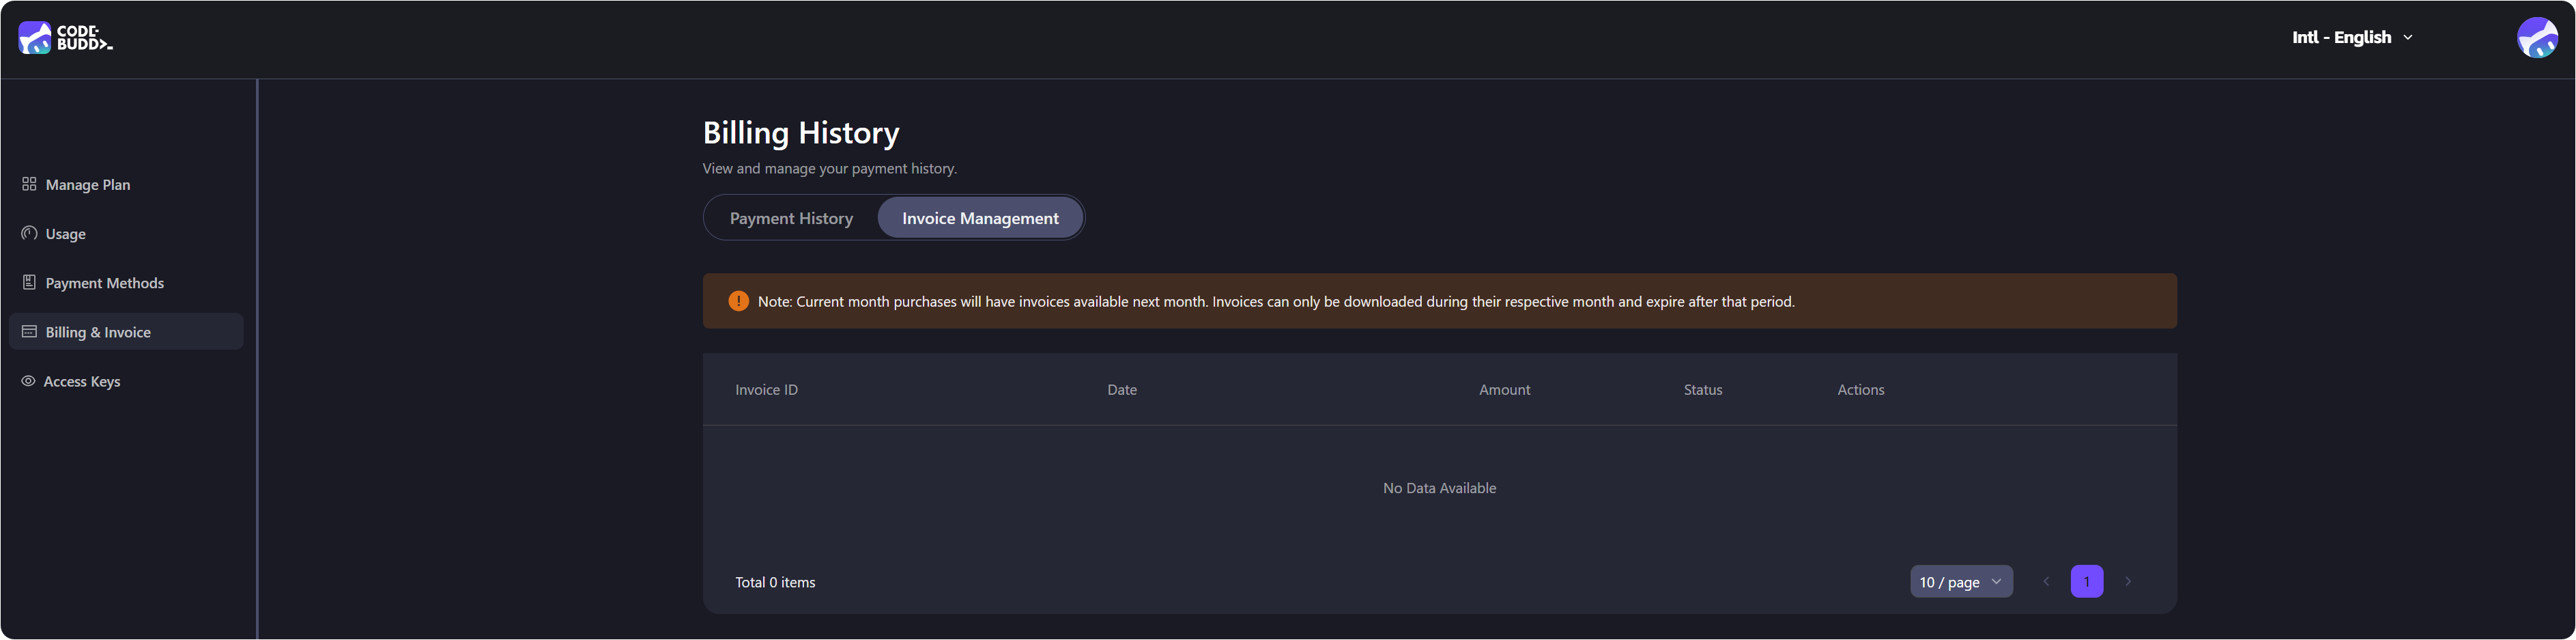Click the Billing & Invoice card icon
Image resolution: width=2576 pixels, height=640 pixels.
tap(29, 331)
